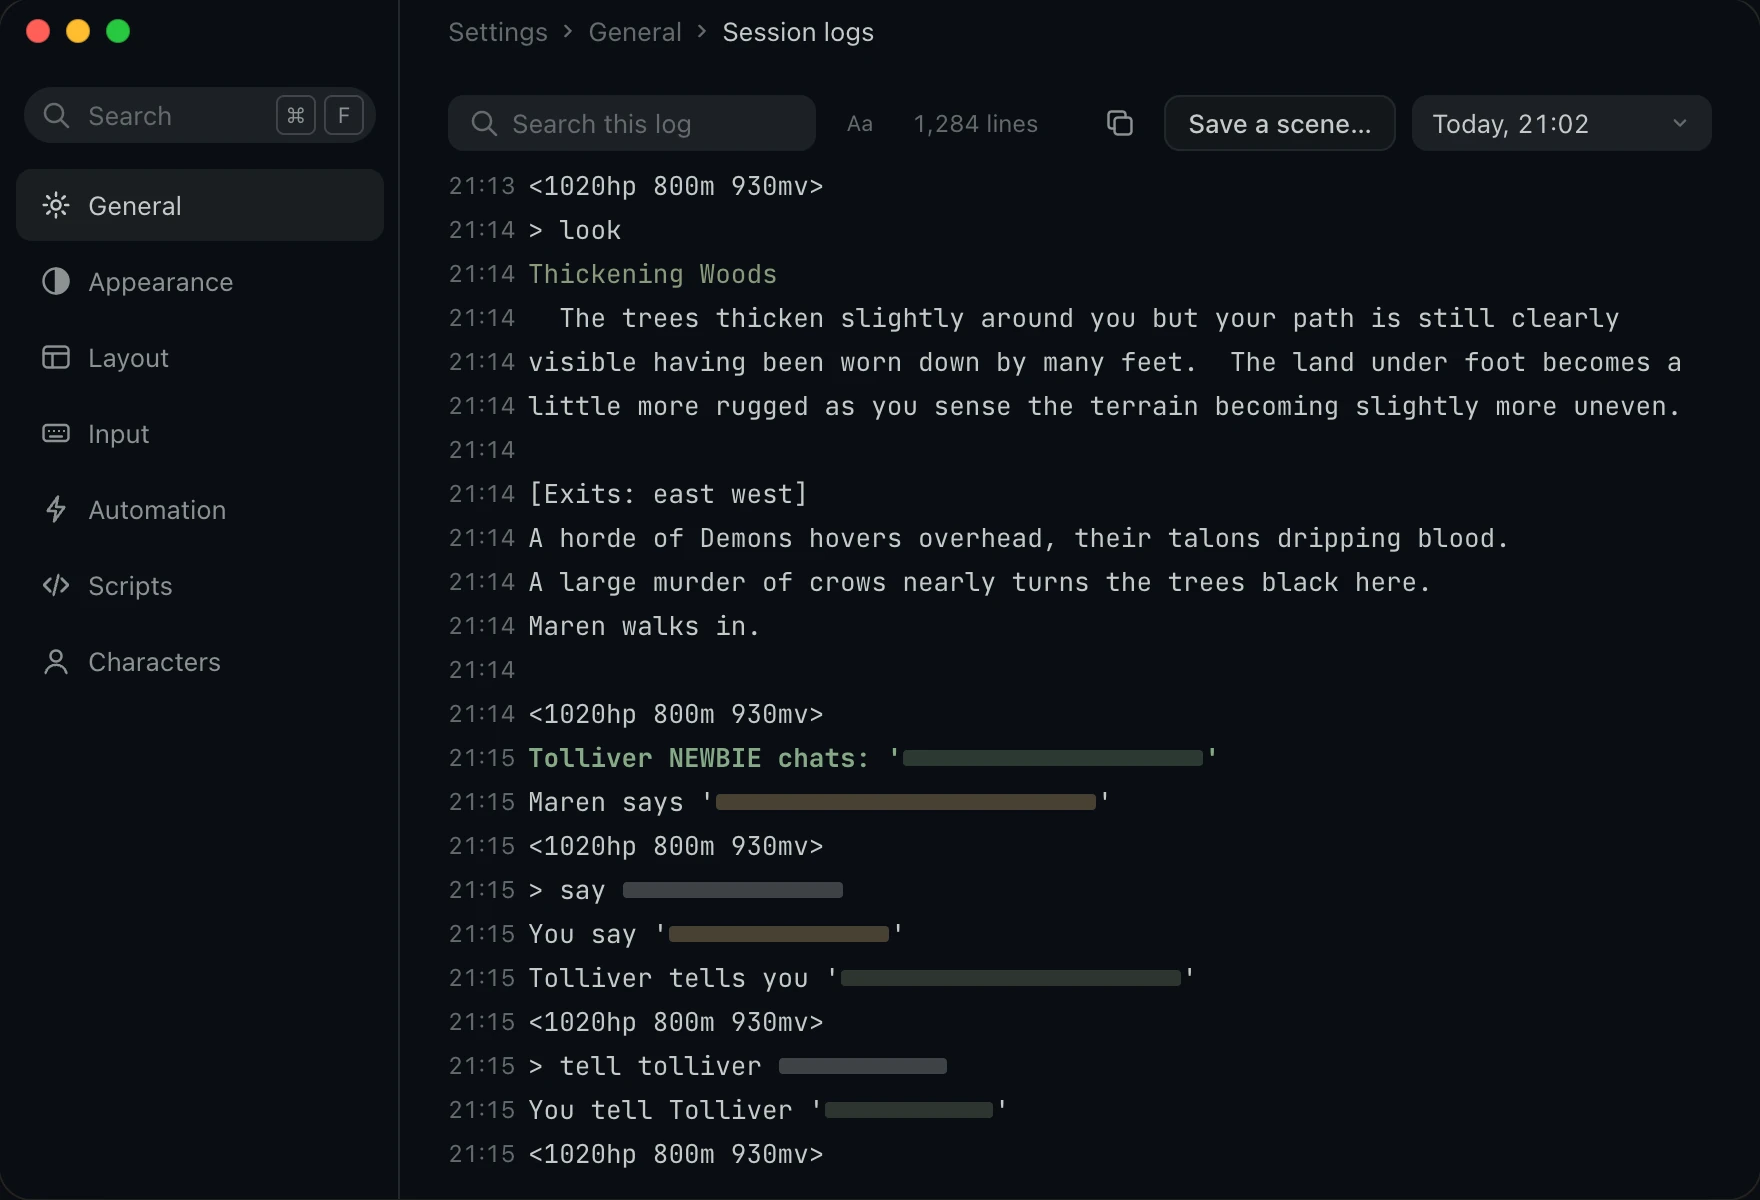Click the session dropdown chevron arrow
Screen dimensions: 1760x1200
[x=1680, y=123]
